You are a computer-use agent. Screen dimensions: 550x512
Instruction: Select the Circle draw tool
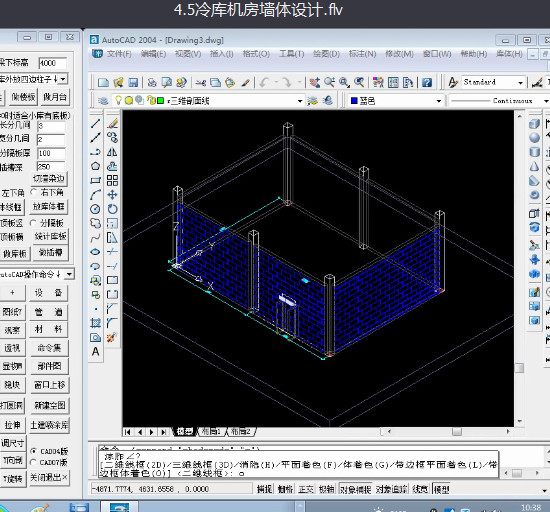(x=95, y=209)
